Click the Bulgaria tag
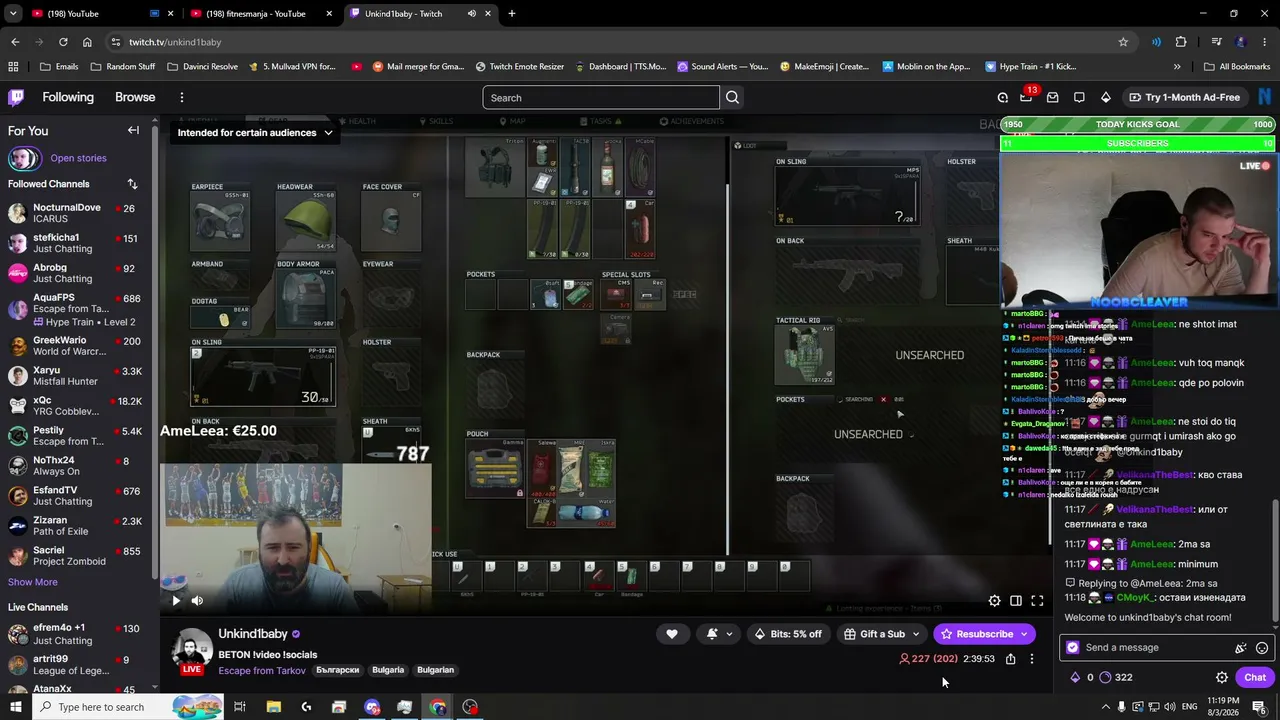The image size is (1280, 720). 388,671
